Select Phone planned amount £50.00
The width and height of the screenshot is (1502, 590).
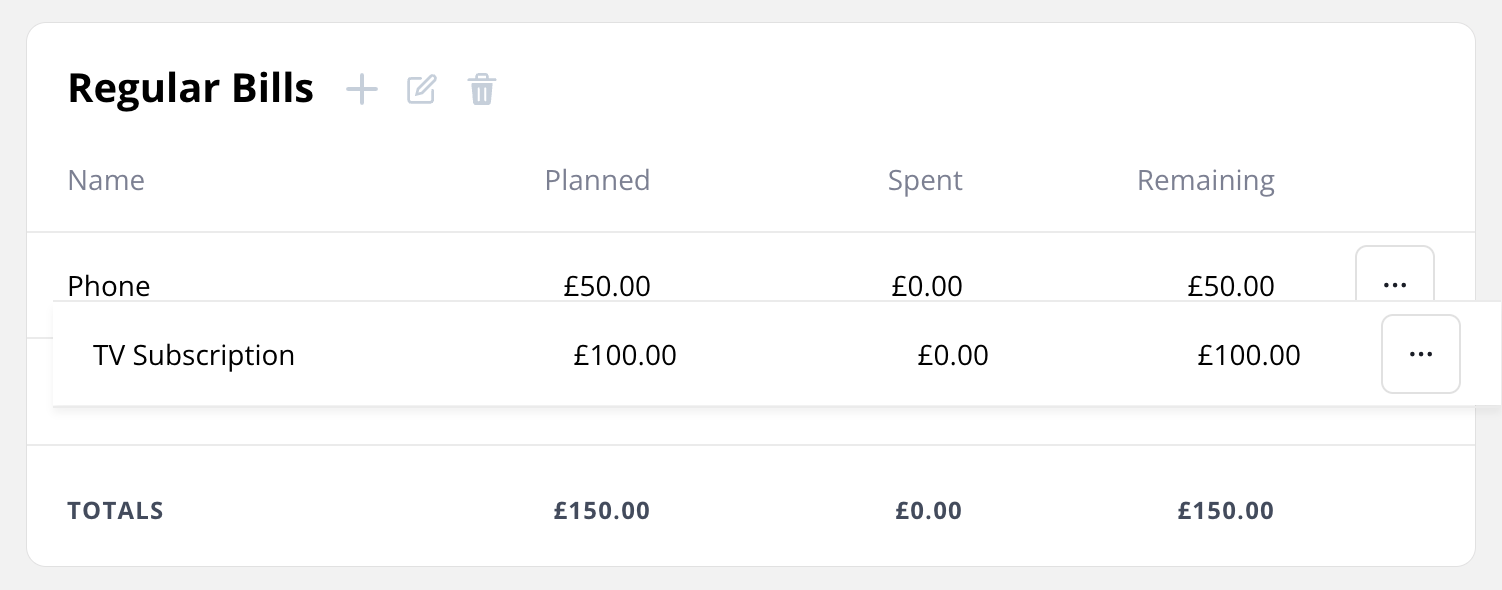pos(607,287)
